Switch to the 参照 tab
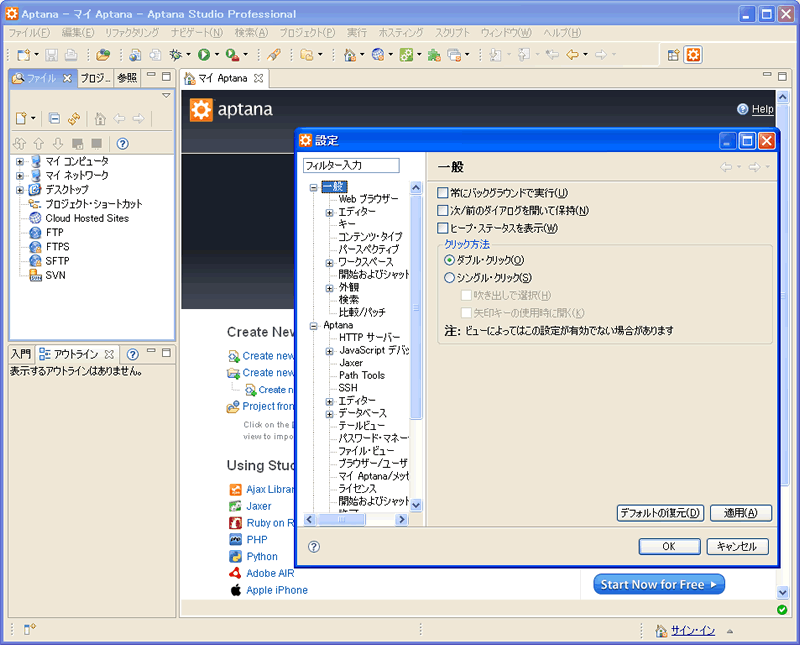Viewport: 800px width, 645px height. click(127, 78)
